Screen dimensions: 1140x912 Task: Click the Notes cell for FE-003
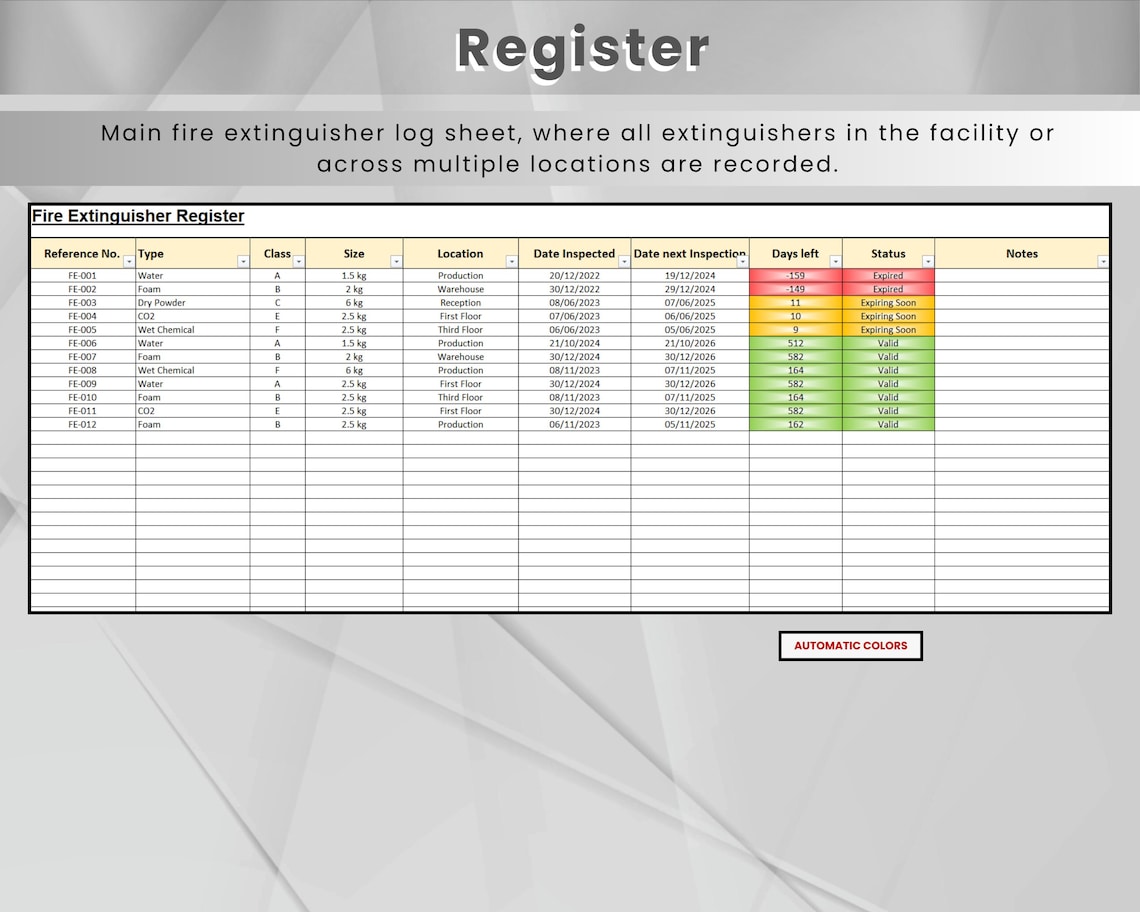tap(1021, 302)
